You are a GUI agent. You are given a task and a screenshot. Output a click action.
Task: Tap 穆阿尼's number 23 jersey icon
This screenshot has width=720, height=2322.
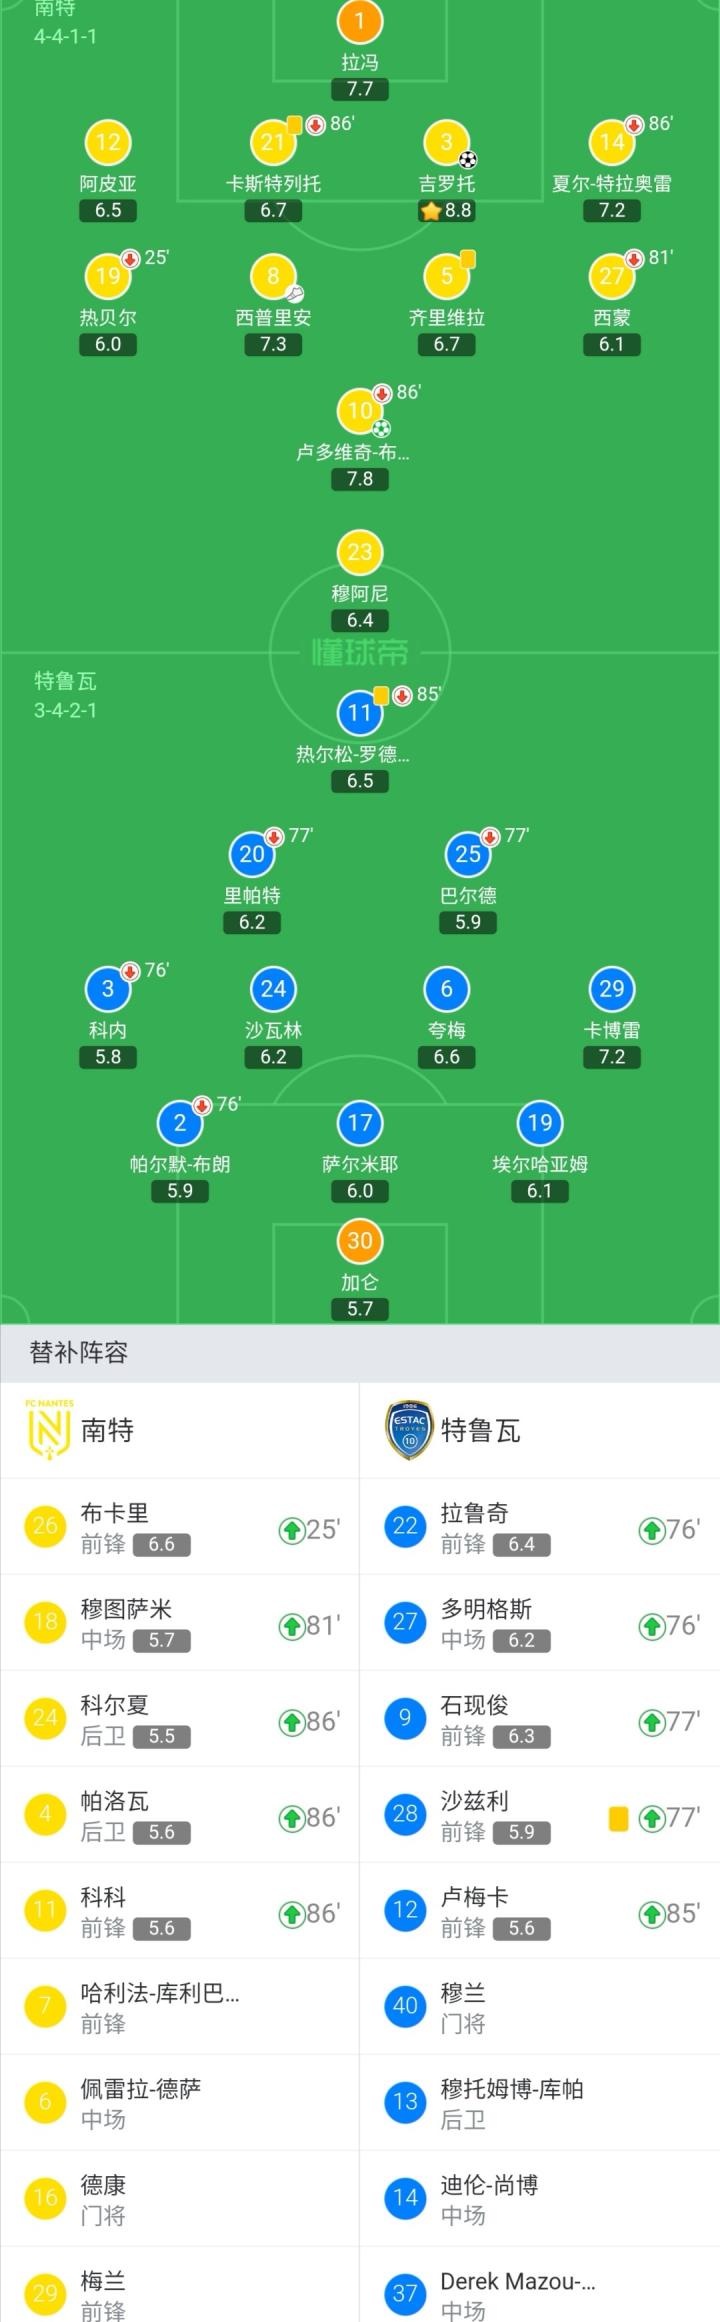pos(360,551)
